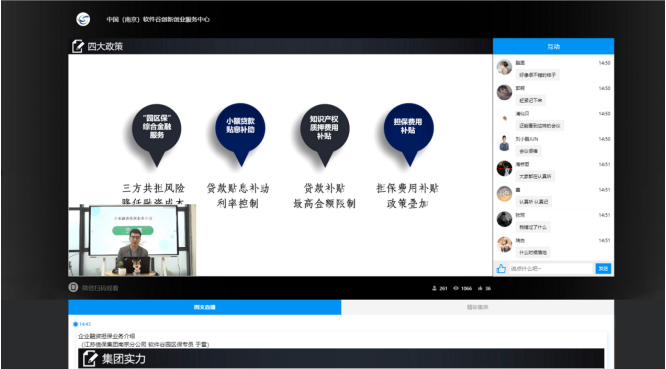Select the 江苏信保集团南京分公司 speaker line
Viewport: 666px width, 369px height.
point(145,344)
